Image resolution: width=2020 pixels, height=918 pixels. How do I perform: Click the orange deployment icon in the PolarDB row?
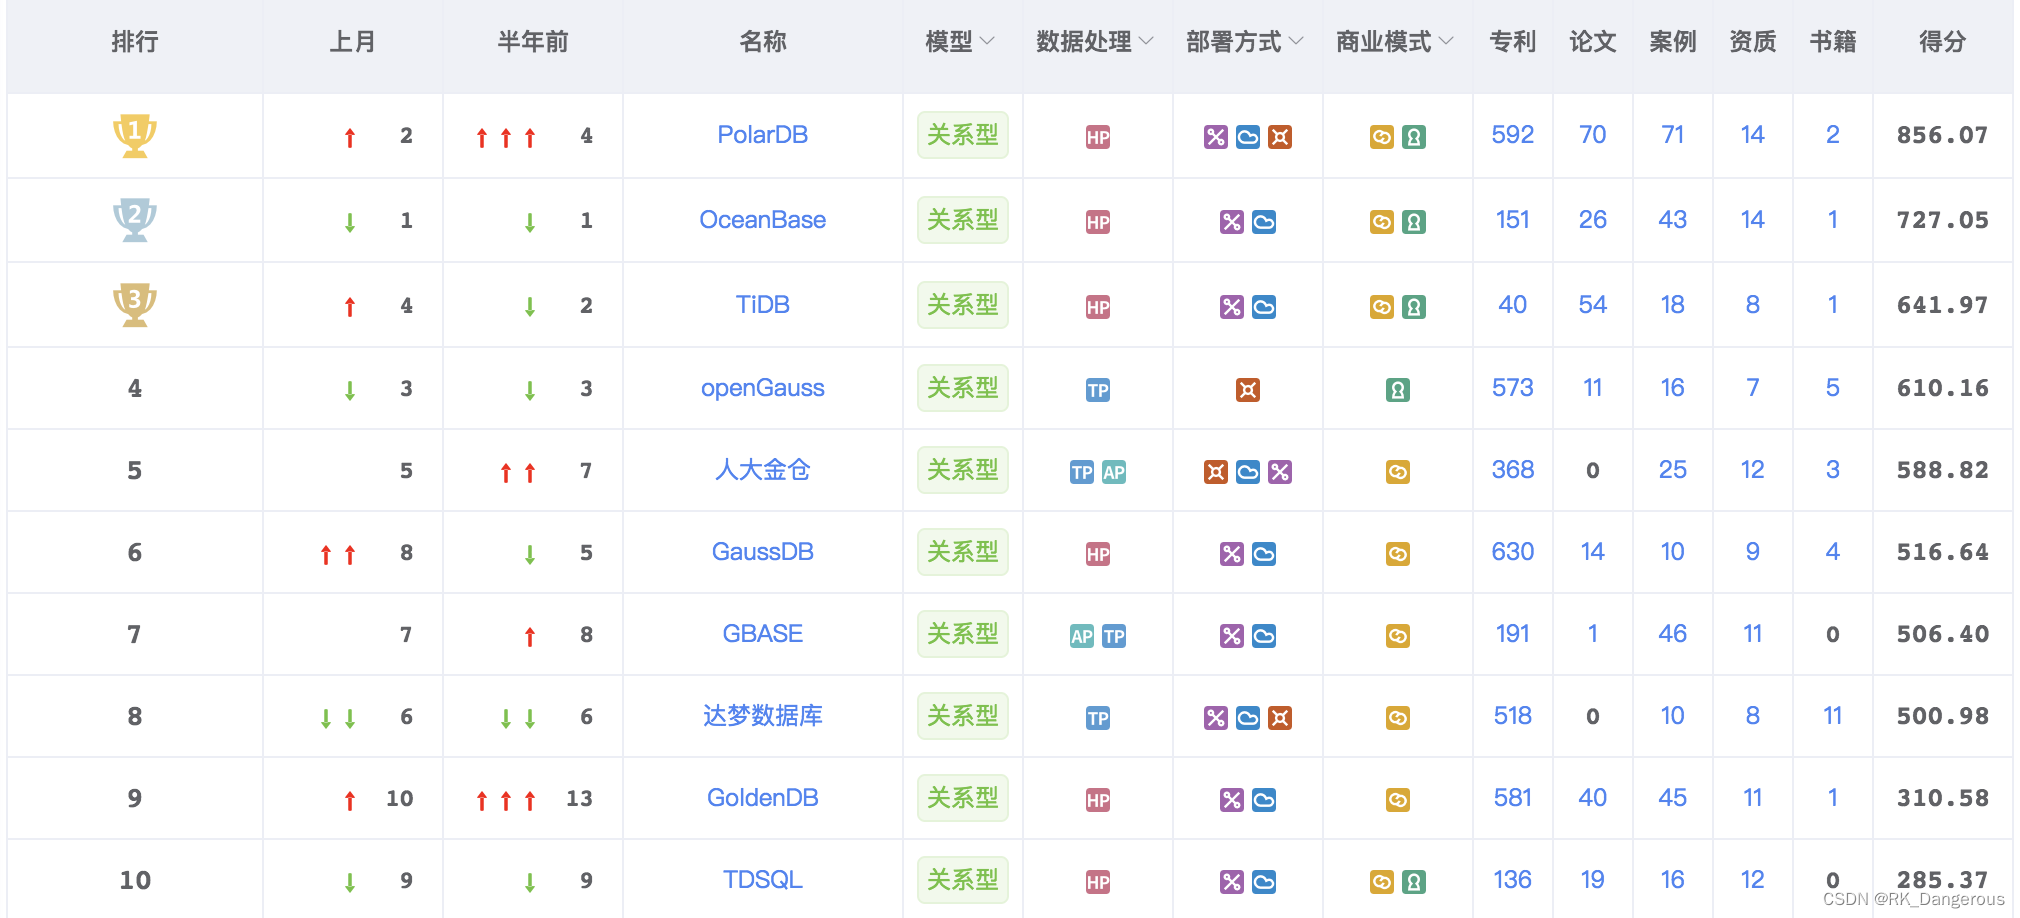pos(1280,137)
